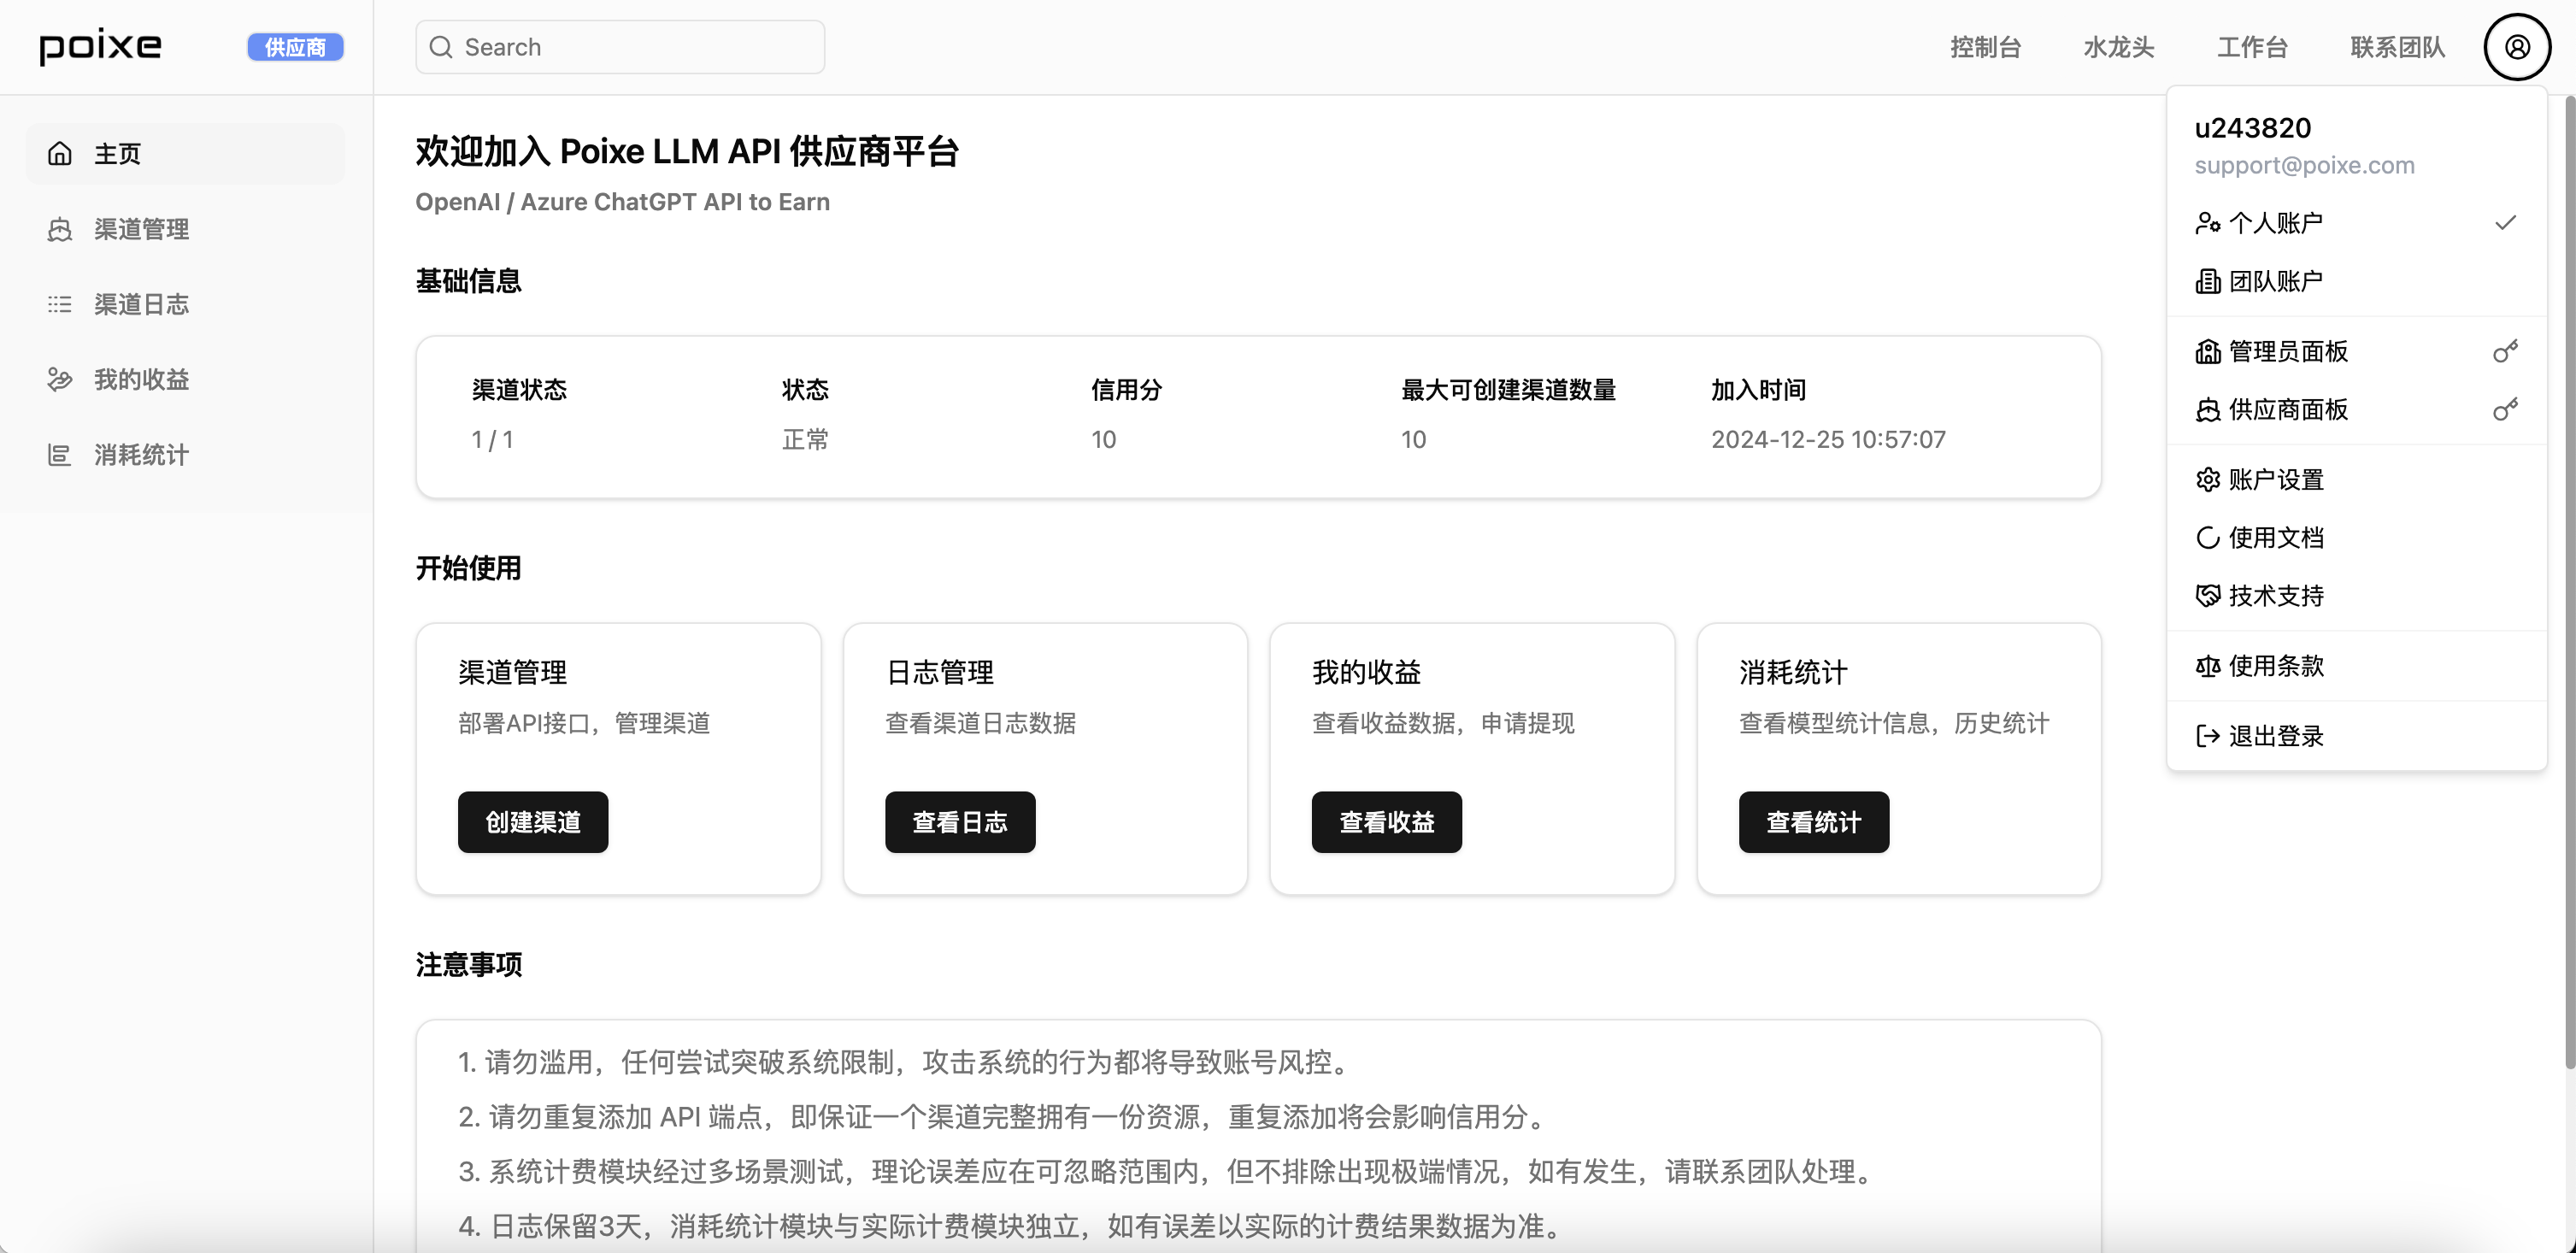Open 使用文档 menu entry
This screenshot has width=2576, height=1253.
coord(2275,537)
